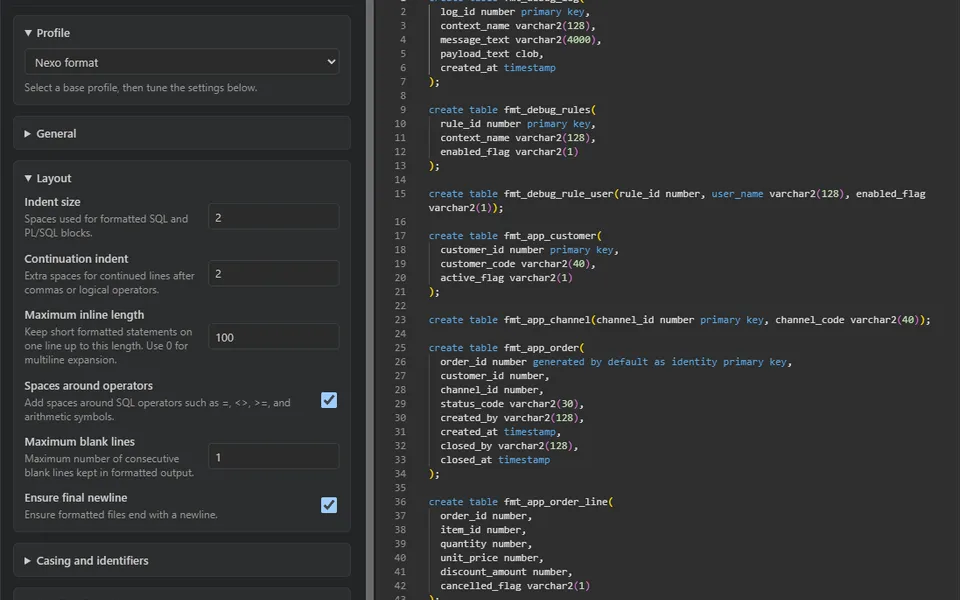Click the customer_code varchar2(40) line
This screenshot has width=960, height=600.
(517, 264)
